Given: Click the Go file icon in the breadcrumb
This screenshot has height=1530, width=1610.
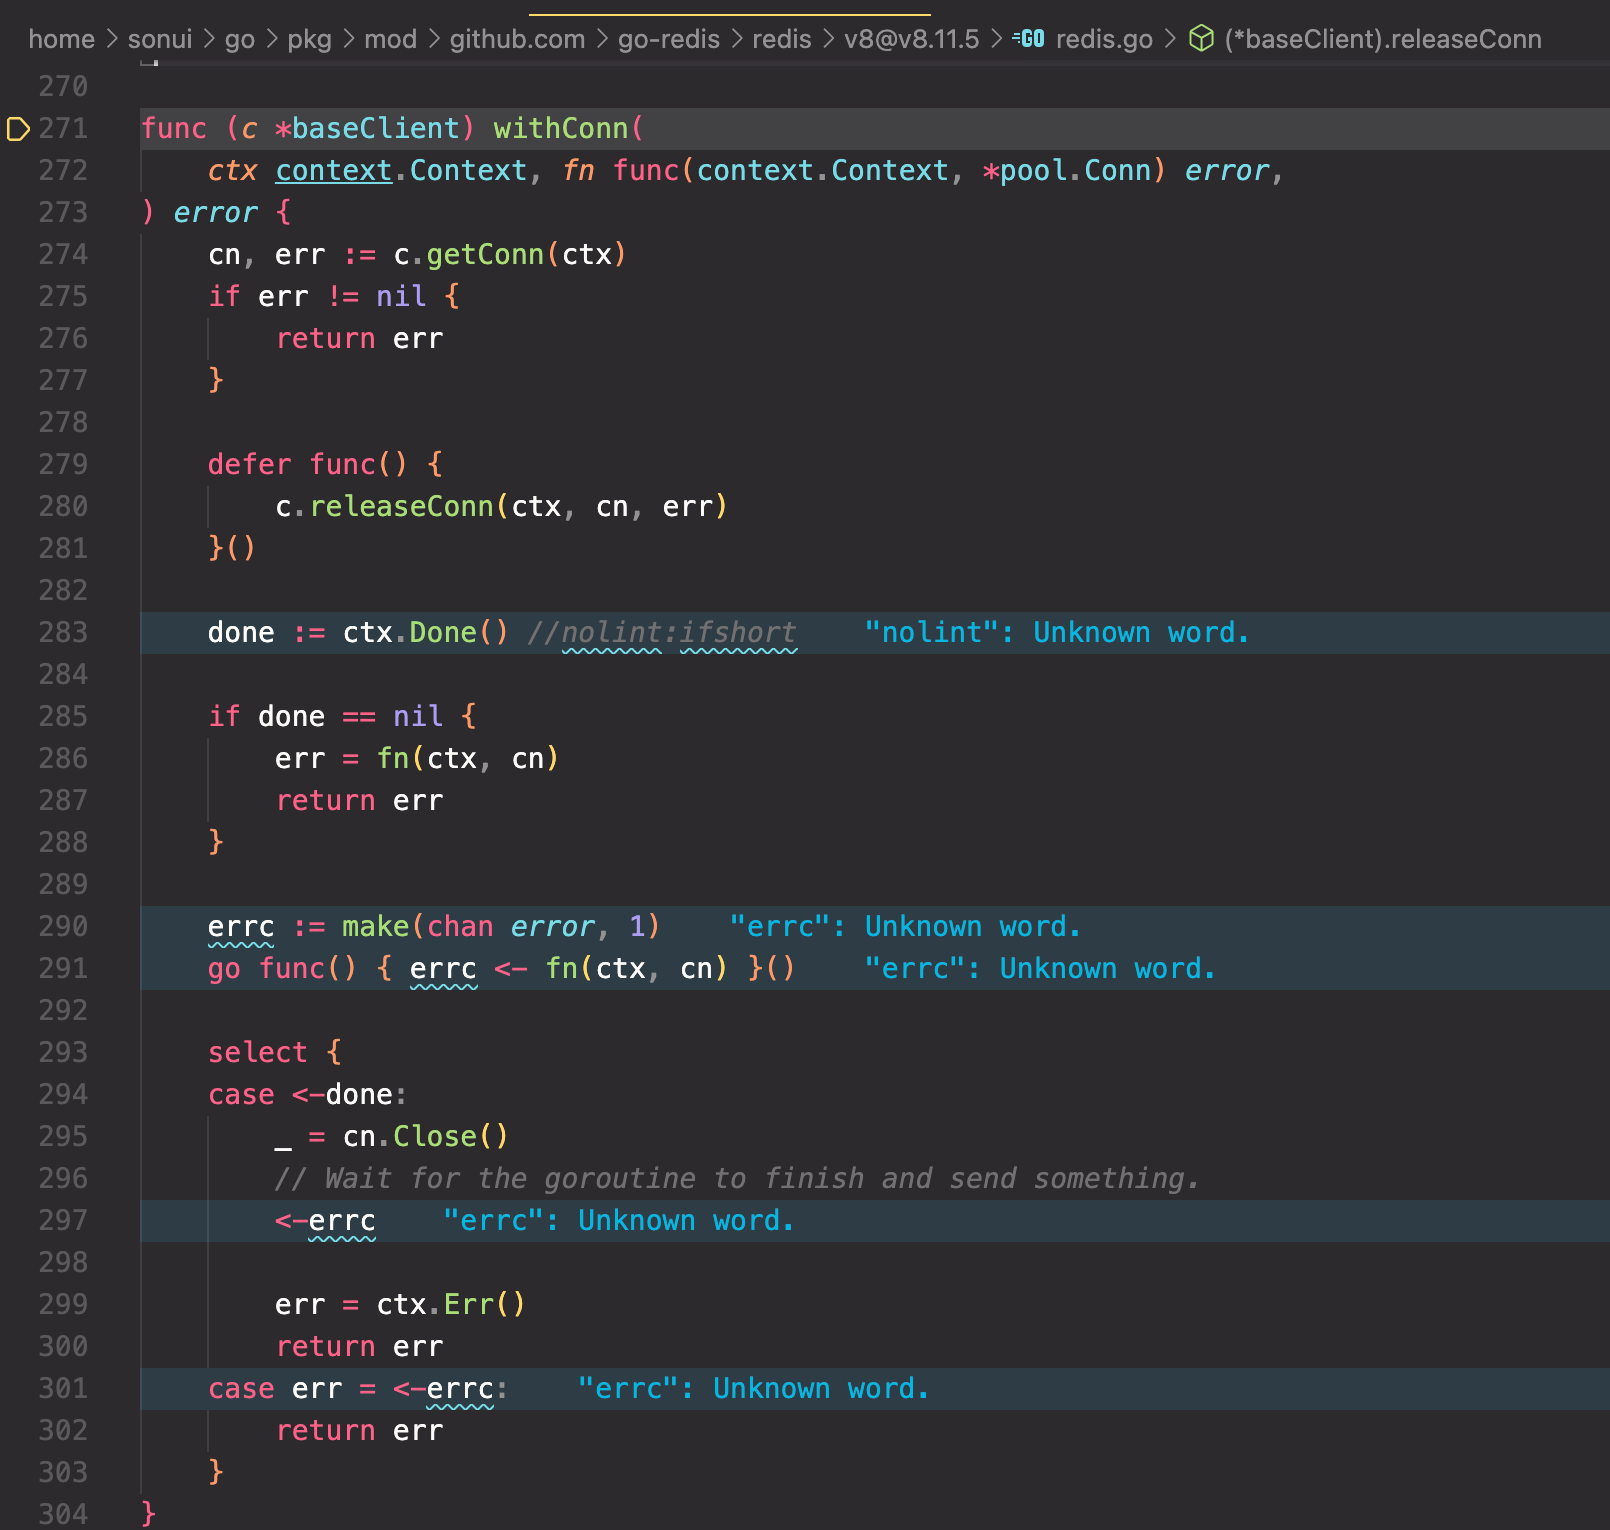Looking at the screenshot, I should pyautogui.click(x=1028, y=39).
